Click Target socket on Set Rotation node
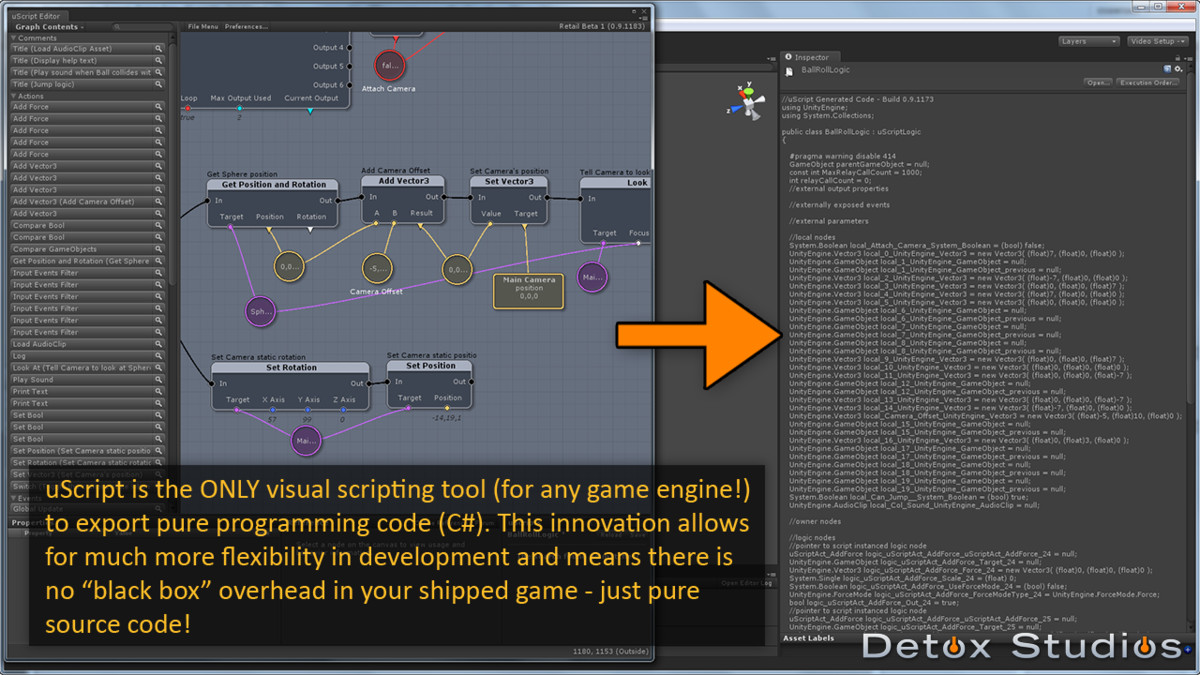Screen dimensions: 1200x675 click(235, 410)
